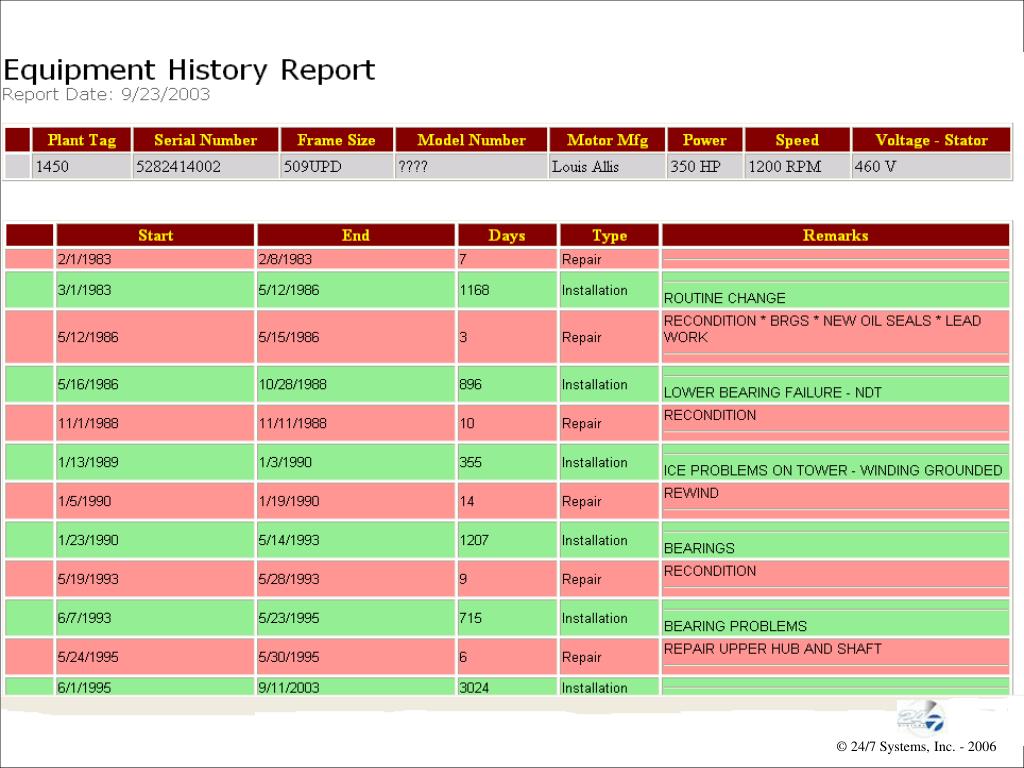
Task: Click the REPAIR UPPER HUB AND SHAFT remark
Action: pyautogui.click(x=773, y=649)
